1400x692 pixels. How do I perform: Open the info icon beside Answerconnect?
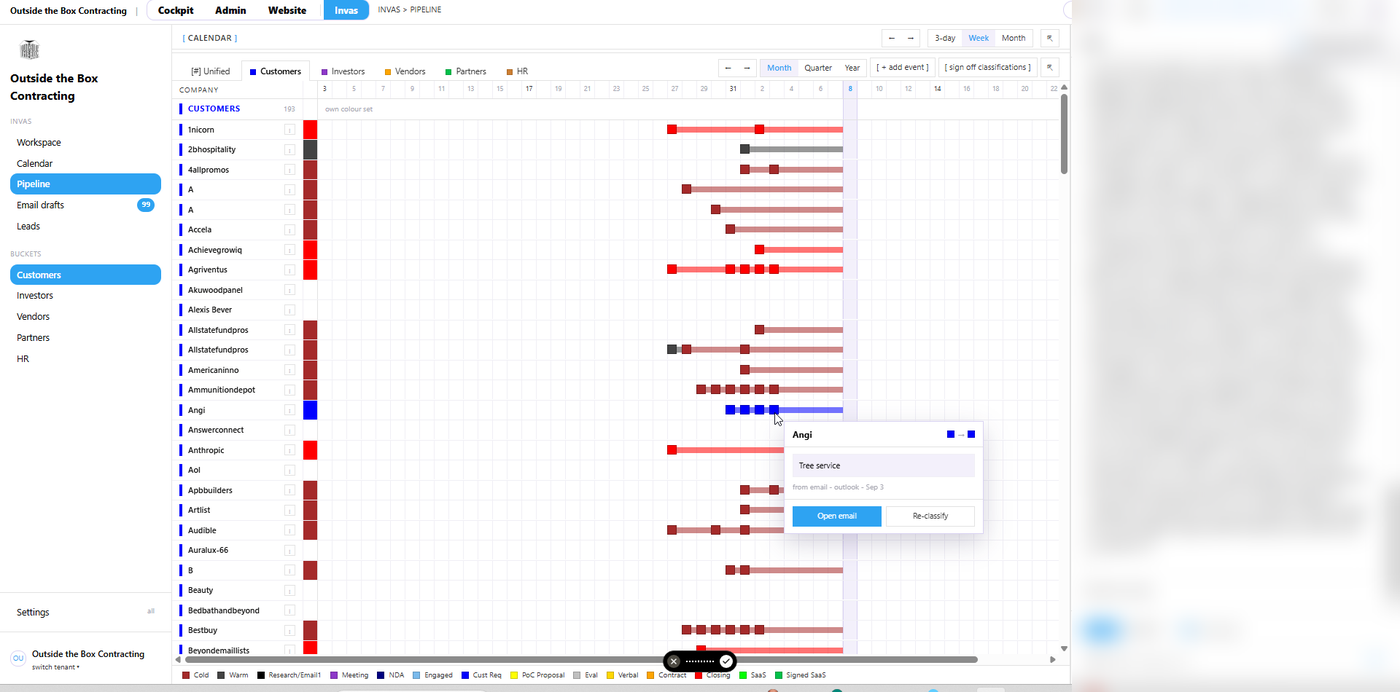click(290, 430)
